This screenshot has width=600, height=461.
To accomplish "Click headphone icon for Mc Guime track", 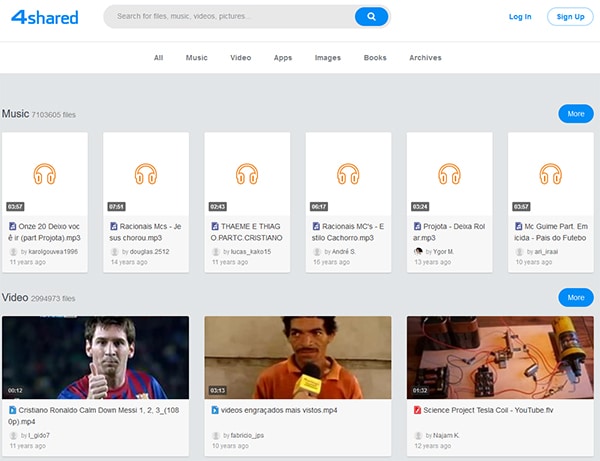I will point(550,174).
